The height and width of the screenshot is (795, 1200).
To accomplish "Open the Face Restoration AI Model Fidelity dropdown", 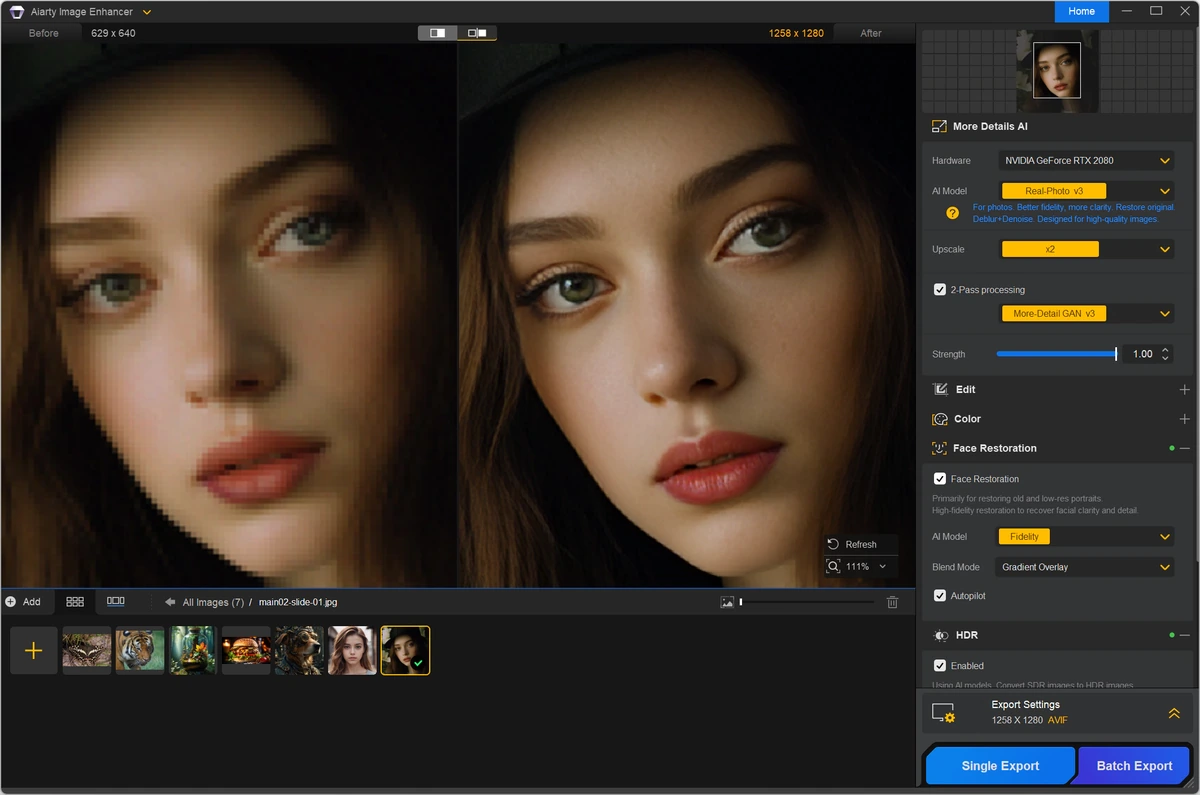I will (1086, 537).
